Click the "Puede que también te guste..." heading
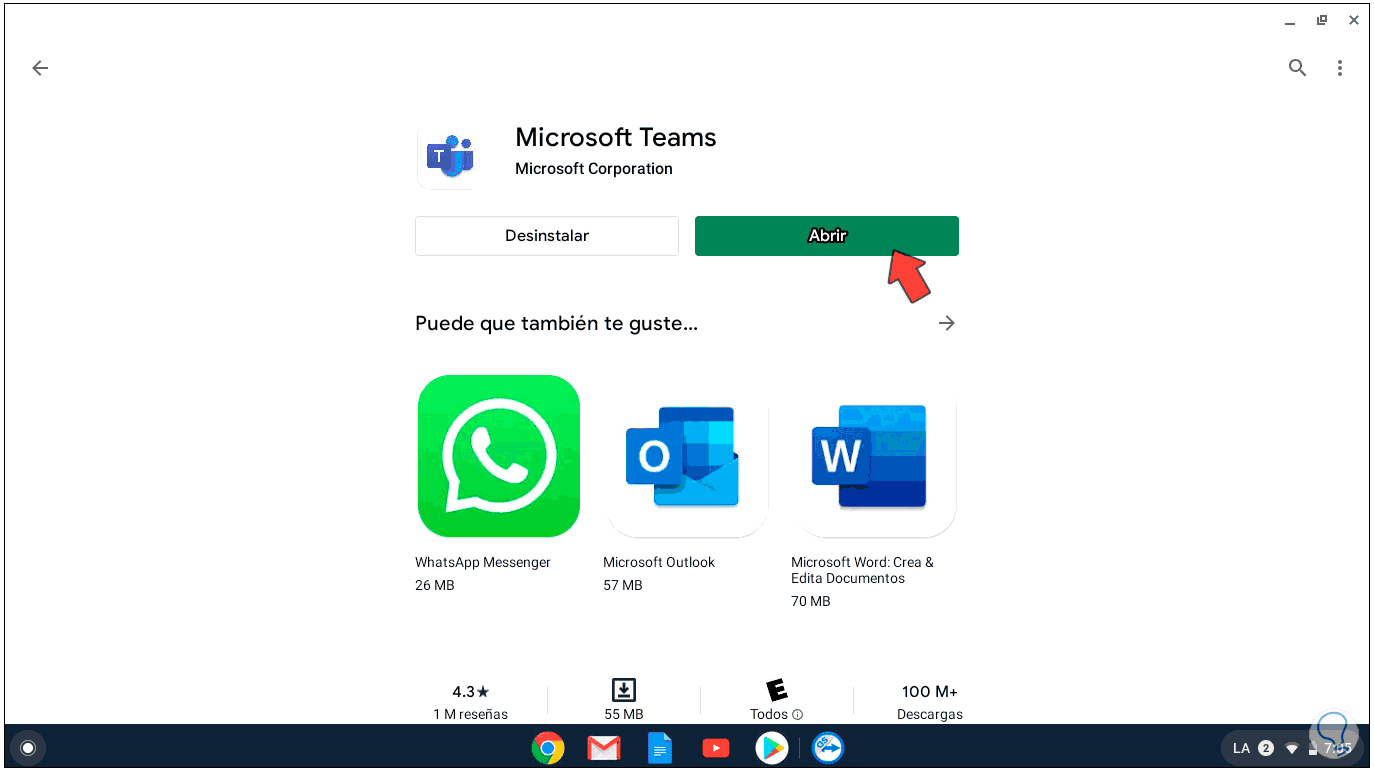Image resolution: width=1374 pixels, height=771 pixels. tap(556, 324)
